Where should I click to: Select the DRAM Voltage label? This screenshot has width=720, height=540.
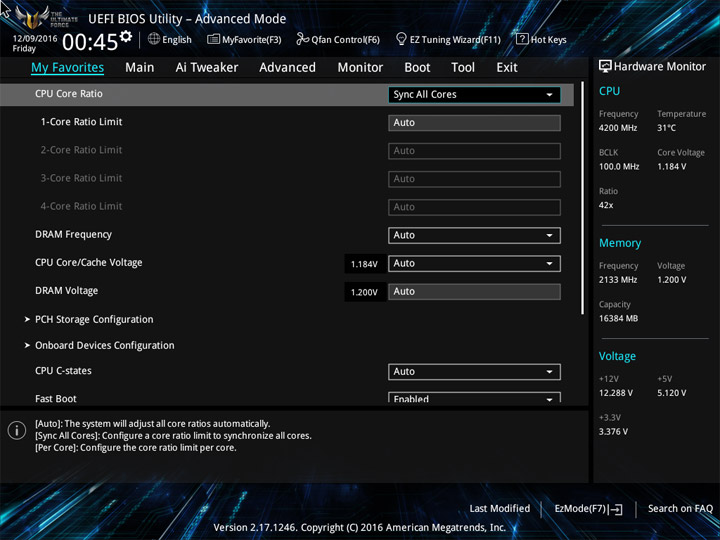pos(67,291)
